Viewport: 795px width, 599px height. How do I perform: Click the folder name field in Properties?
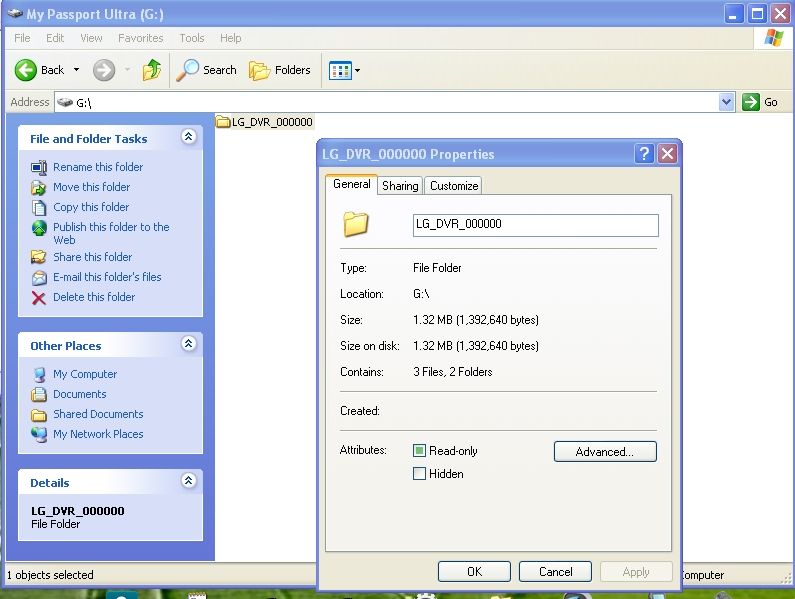[x=535, y=225]
